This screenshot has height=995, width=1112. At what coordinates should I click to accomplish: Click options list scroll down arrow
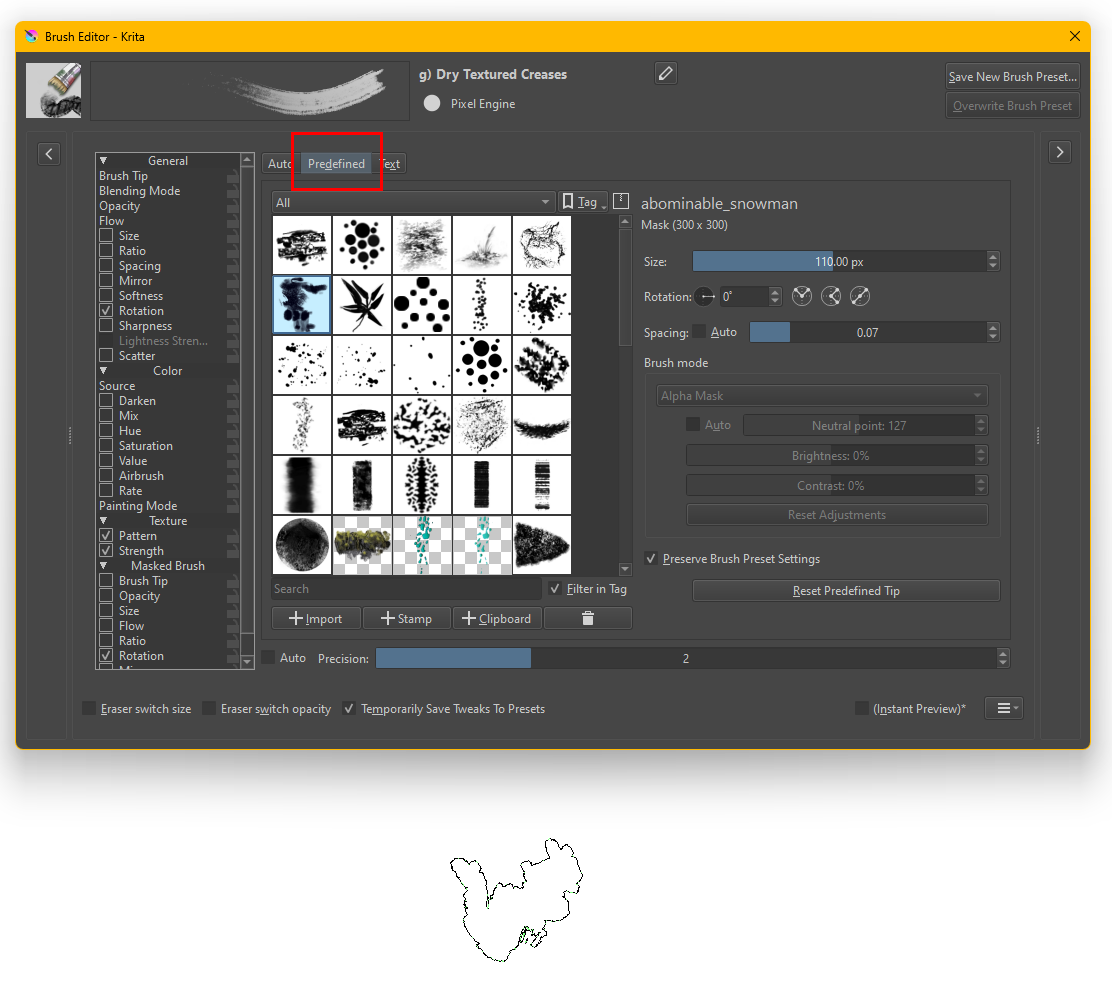point(247,662)
